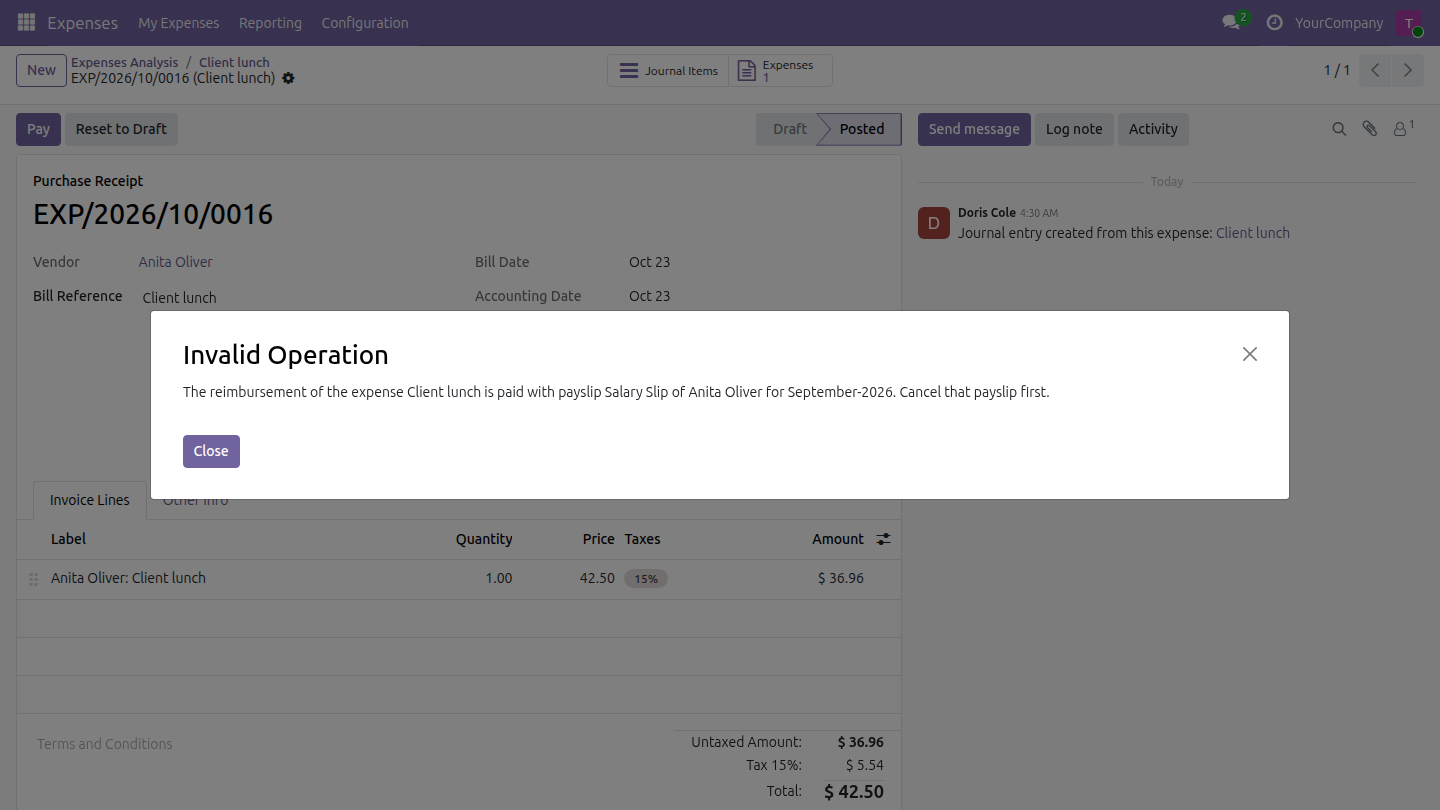Search messages in the chatter
Viewport: 1440px width, 810px height.
click(1339, 129)
